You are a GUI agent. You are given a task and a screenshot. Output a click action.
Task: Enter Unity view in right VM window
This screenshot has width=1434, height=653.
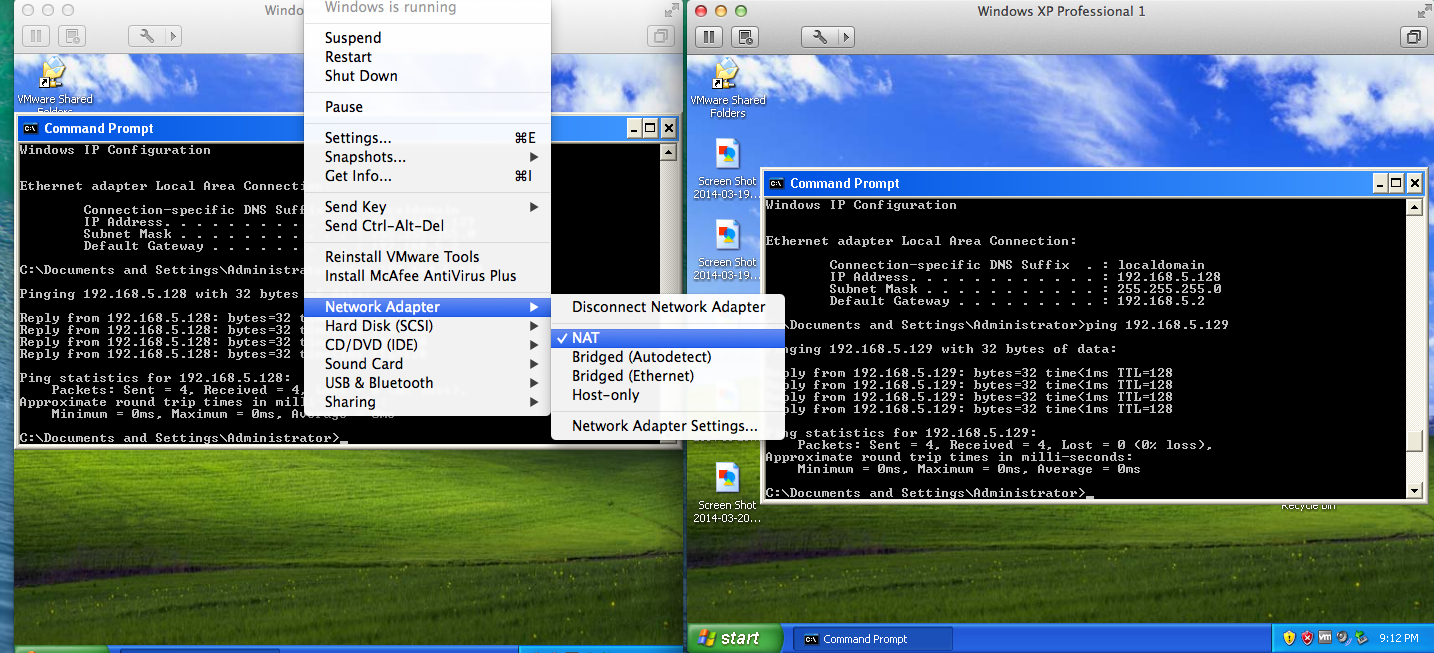[1414, 37]
